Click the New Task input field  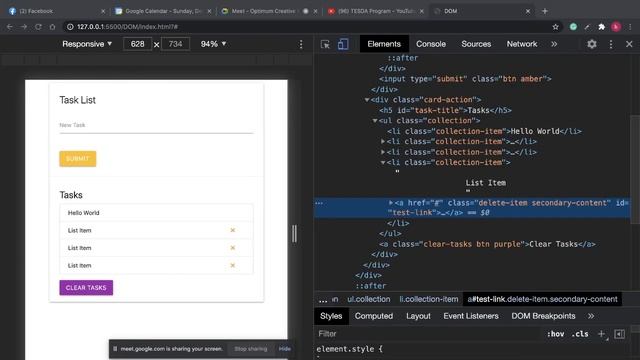click(156, 125)
